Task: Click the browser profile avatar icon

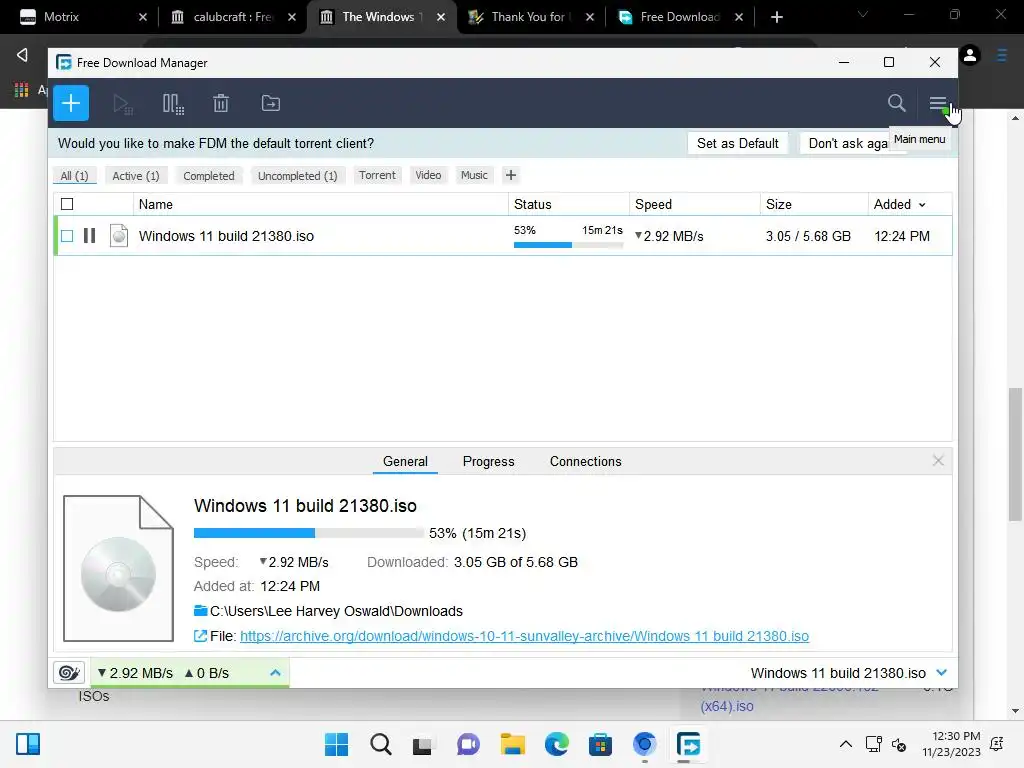Action: (970, 56)
